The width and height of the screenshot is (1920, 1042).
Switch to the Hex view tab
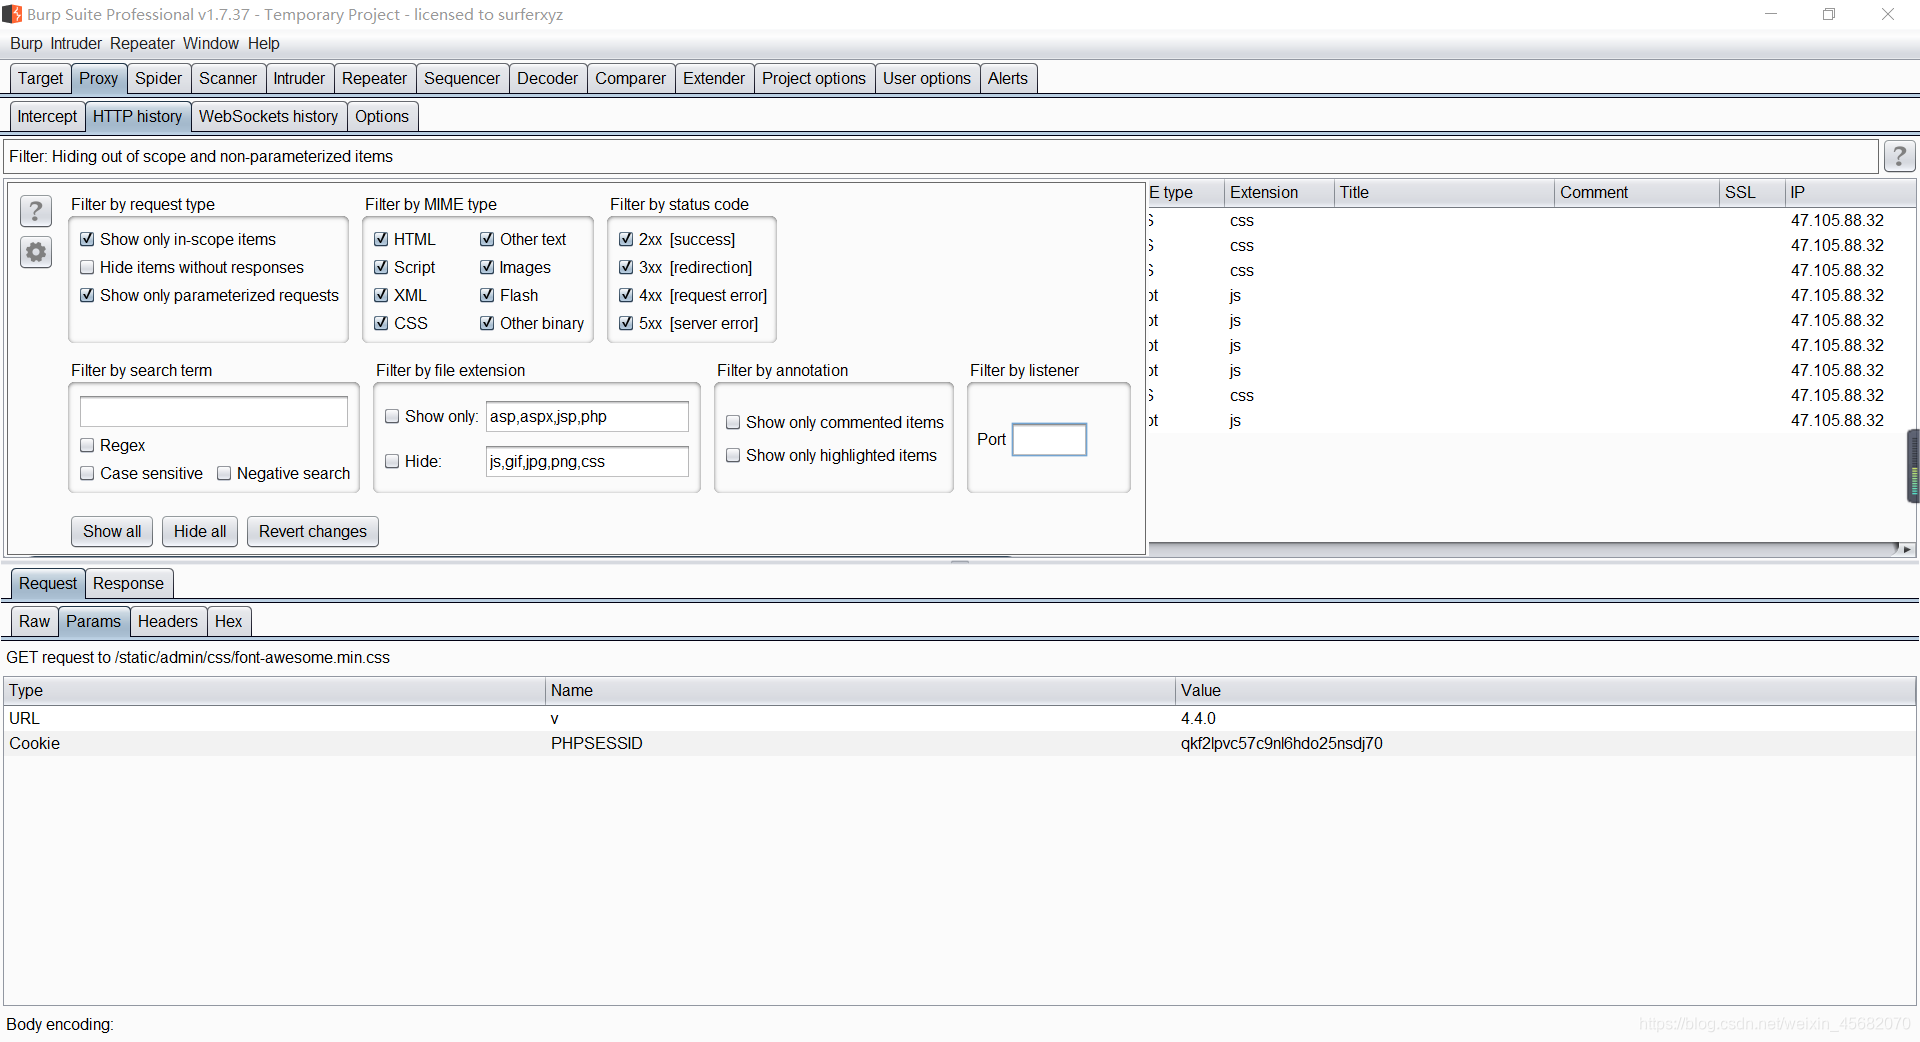[x=228, y=621]
